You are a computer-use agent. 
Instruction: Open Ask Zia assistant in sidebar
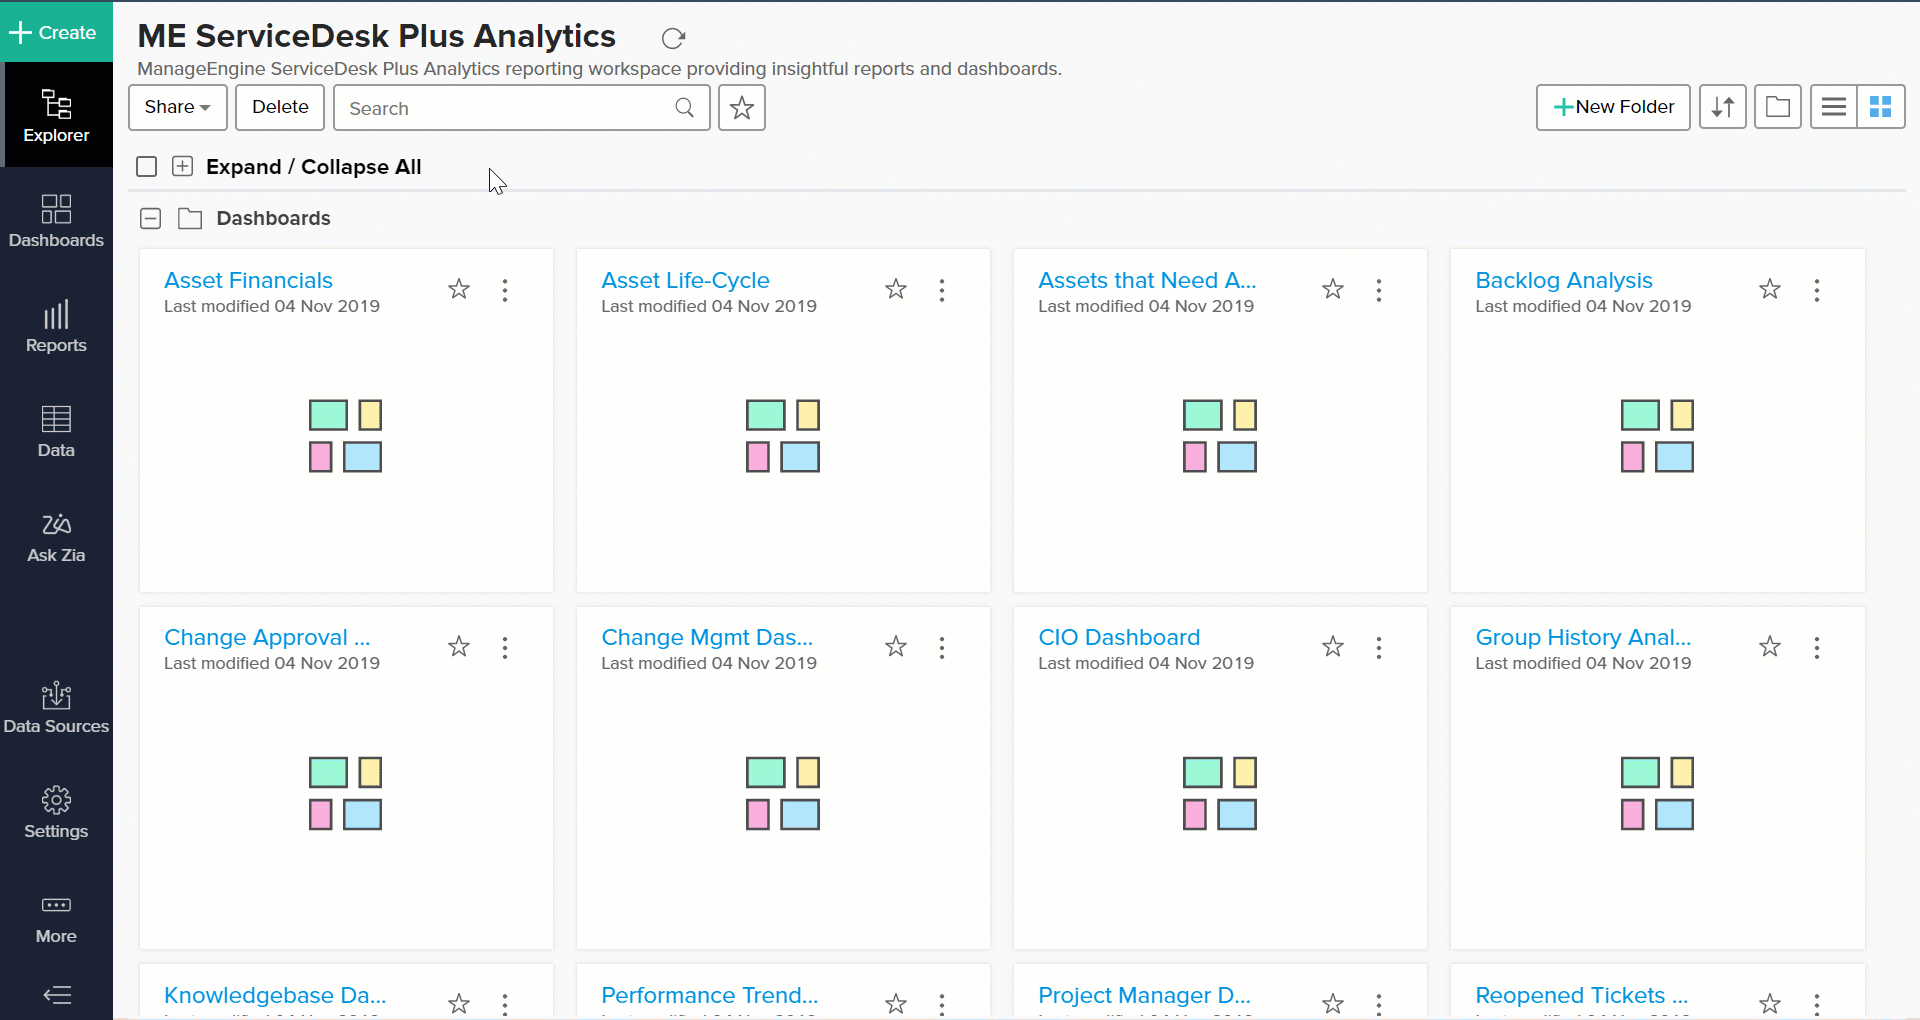(x=56, y=538)
